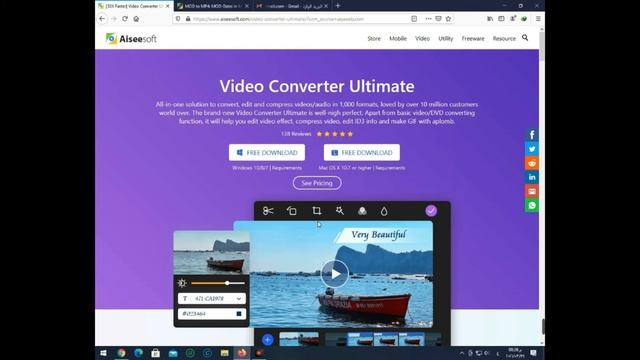Go back with the browser back arrow

102,19
